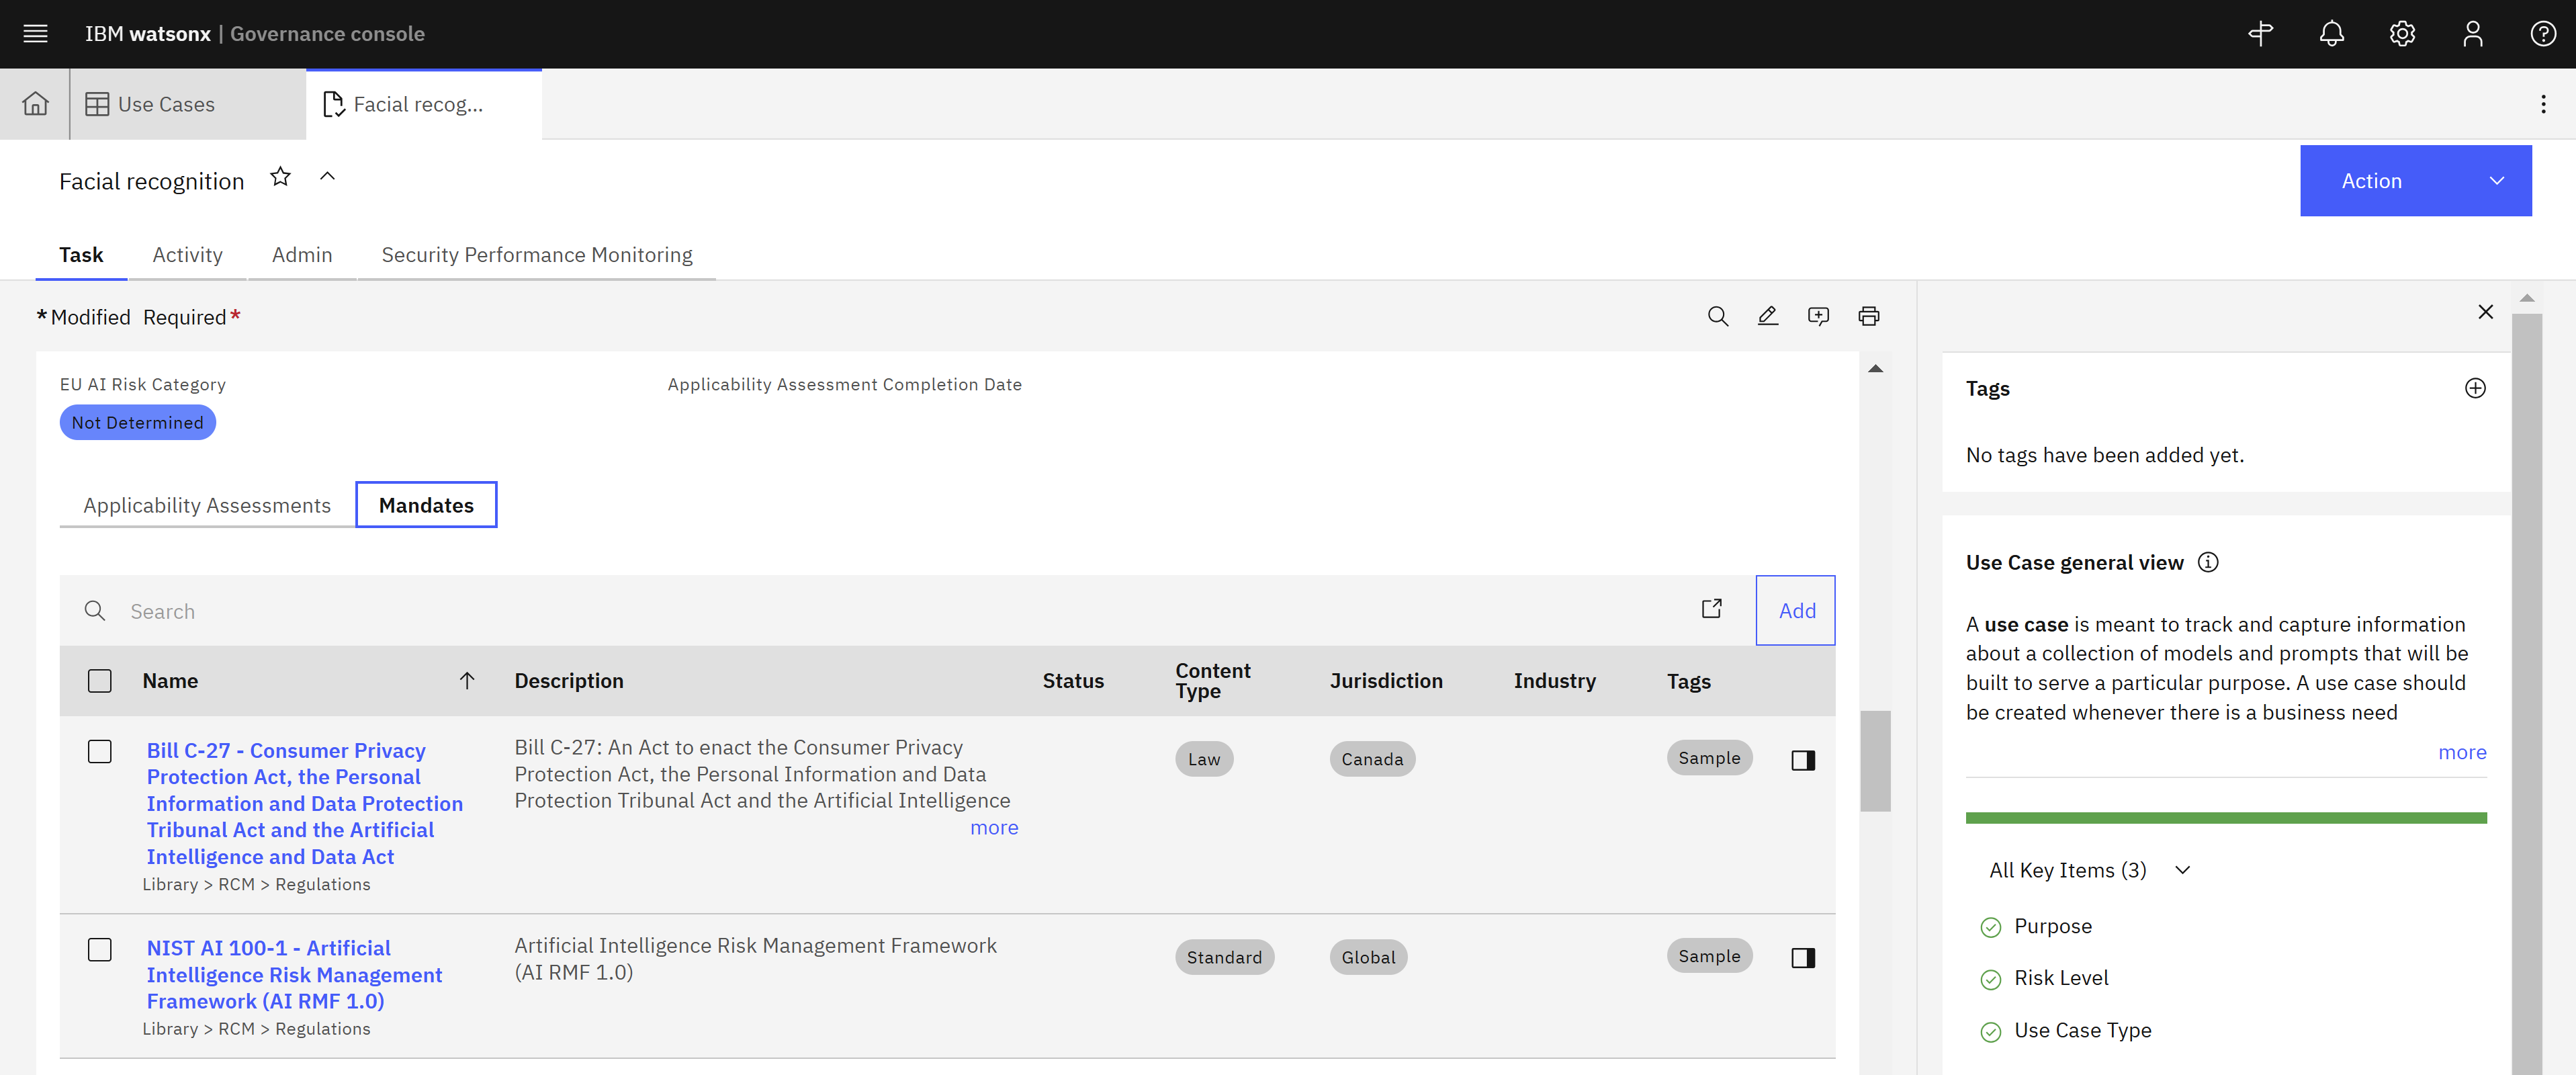
Task: Collapse the Facial recognition header chevron
Action: pyautogui.click(x=327, y=176)
